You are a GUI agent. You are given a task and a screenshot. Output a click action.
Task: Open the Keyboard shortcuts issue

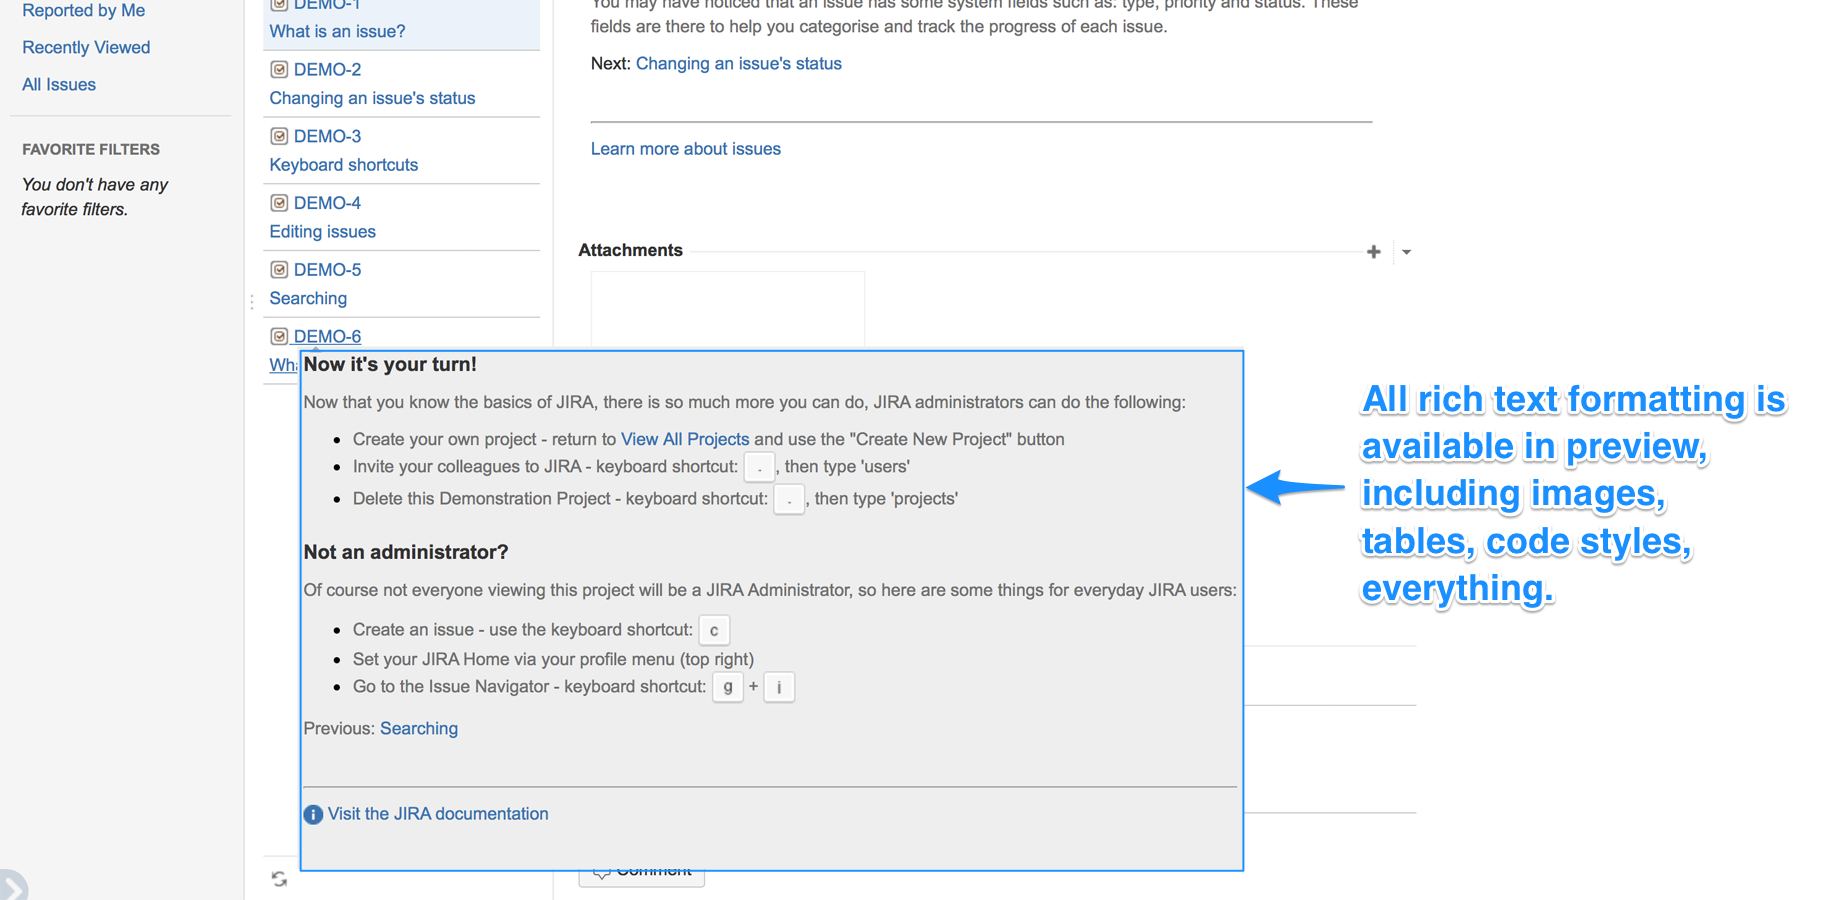[343, 165]
